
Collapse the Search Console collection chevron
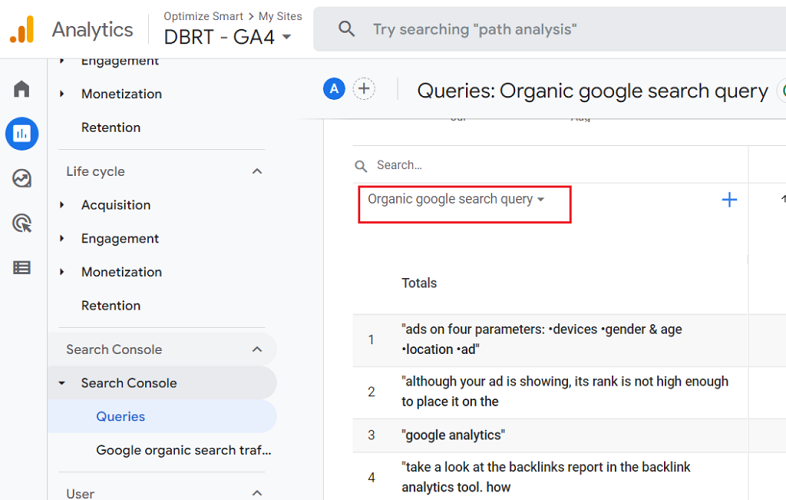tap(257, 350)
